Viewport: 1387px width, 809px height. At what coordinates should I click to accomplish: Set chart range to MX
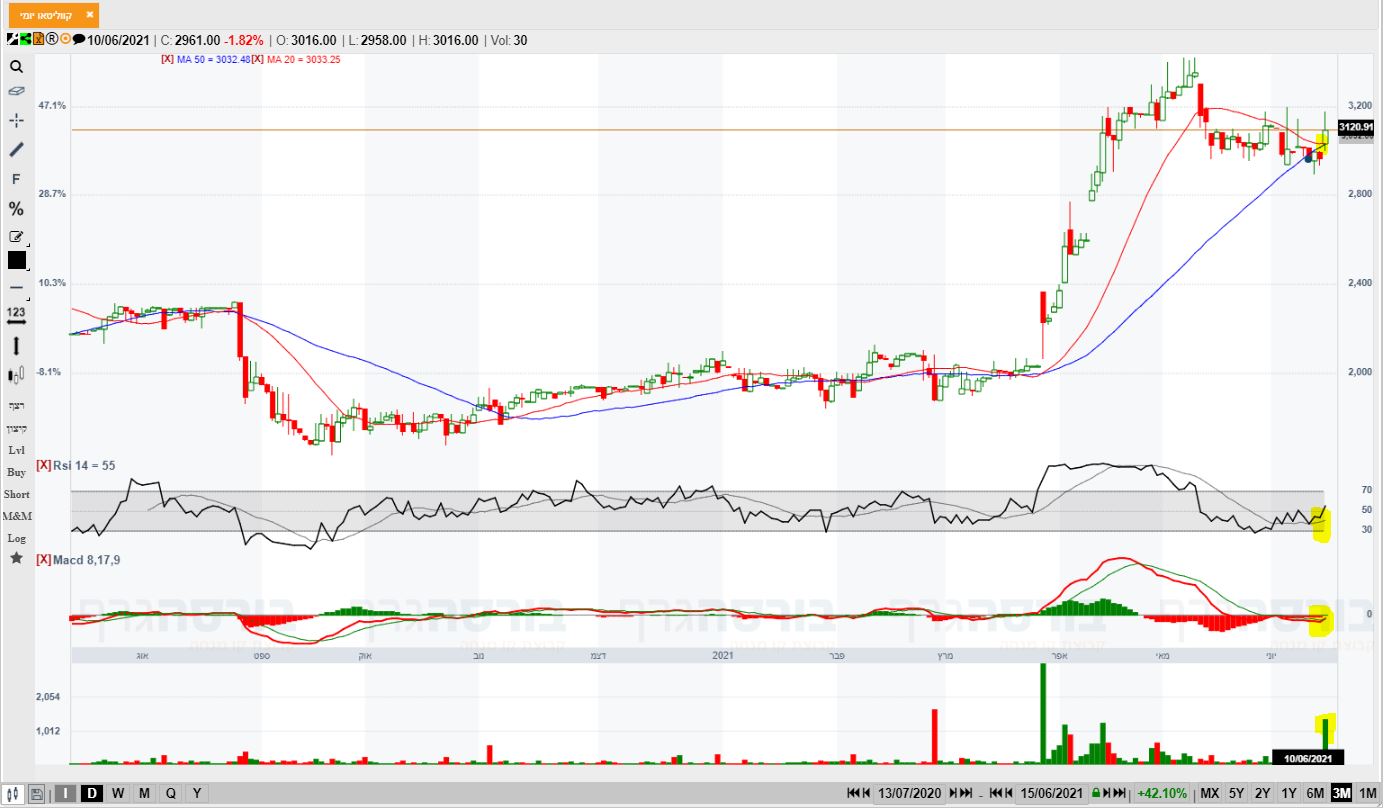[x=1210, y=793]
